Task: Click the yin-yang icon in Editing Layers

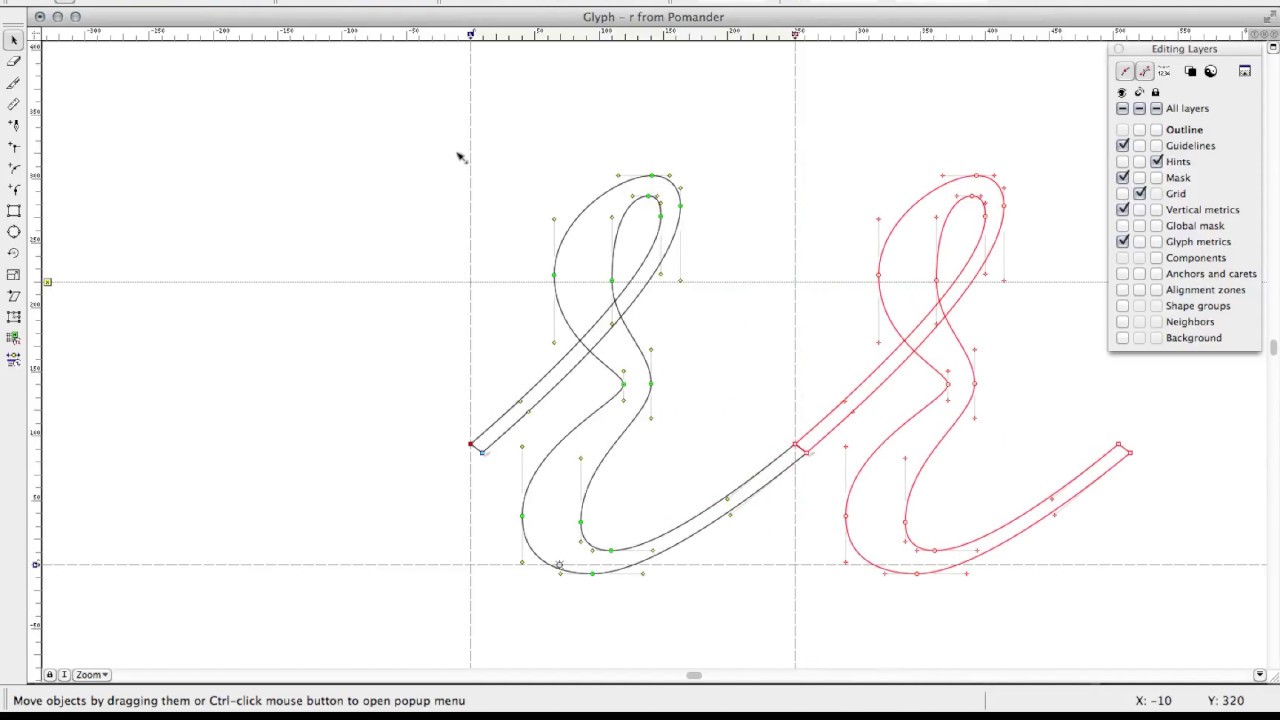Action: pyautogui.click(x=1210, y=71)
